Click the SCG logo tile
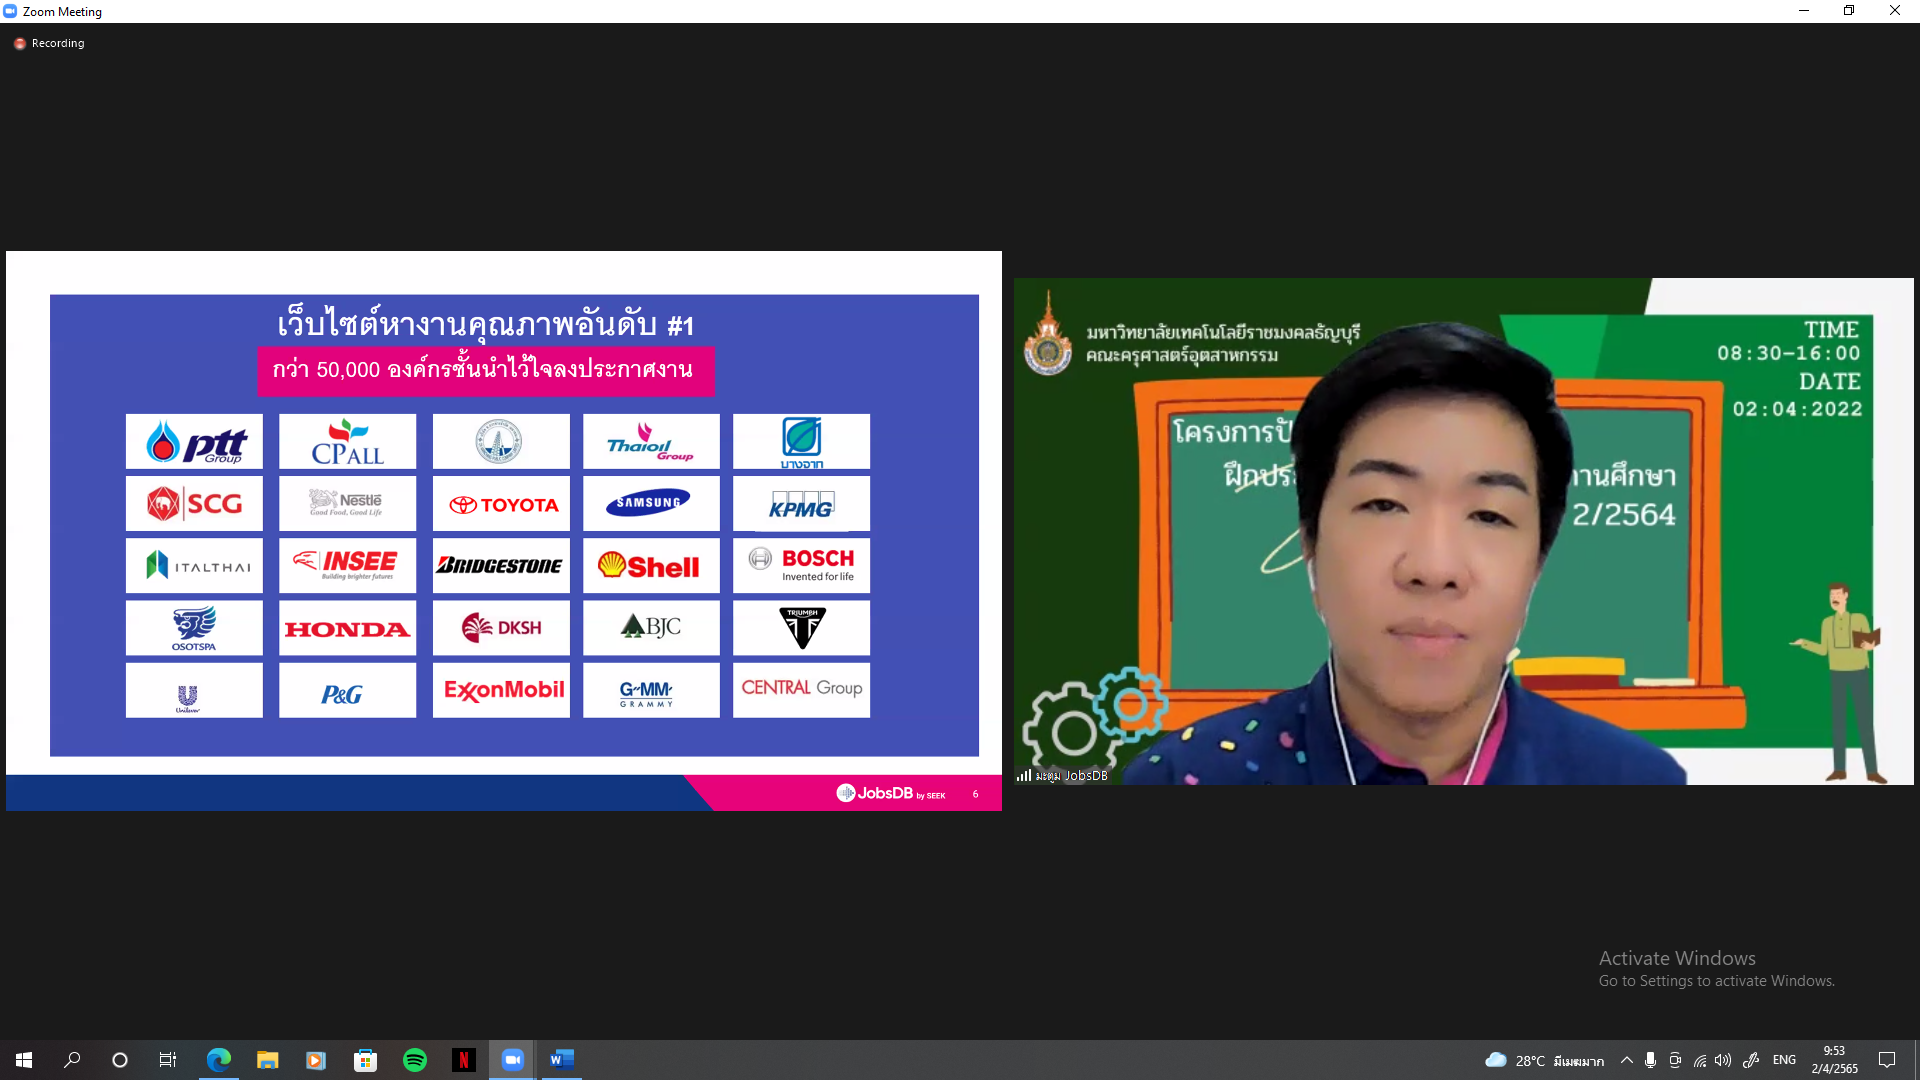The image size is (1920, 1080). (x=194, y=503)
